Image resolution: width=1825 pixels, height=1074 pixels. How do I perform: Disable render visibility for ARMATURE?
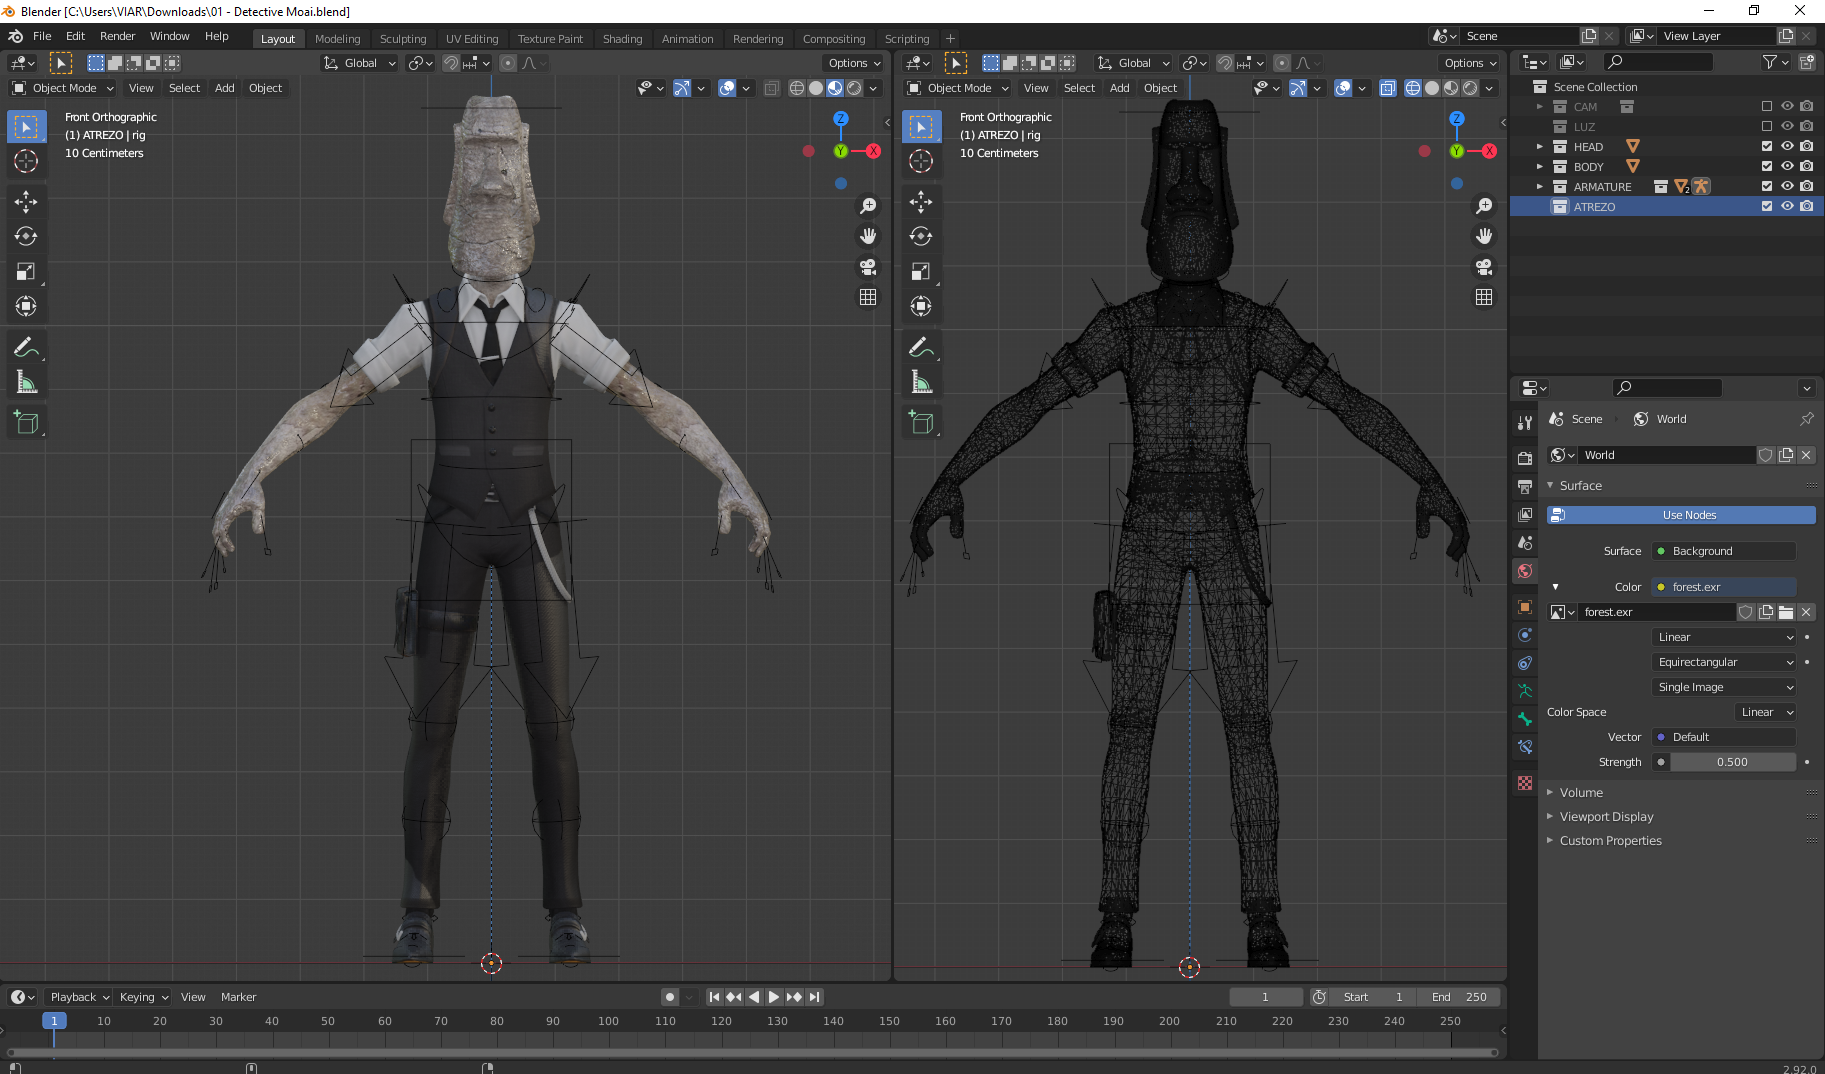1807,186
